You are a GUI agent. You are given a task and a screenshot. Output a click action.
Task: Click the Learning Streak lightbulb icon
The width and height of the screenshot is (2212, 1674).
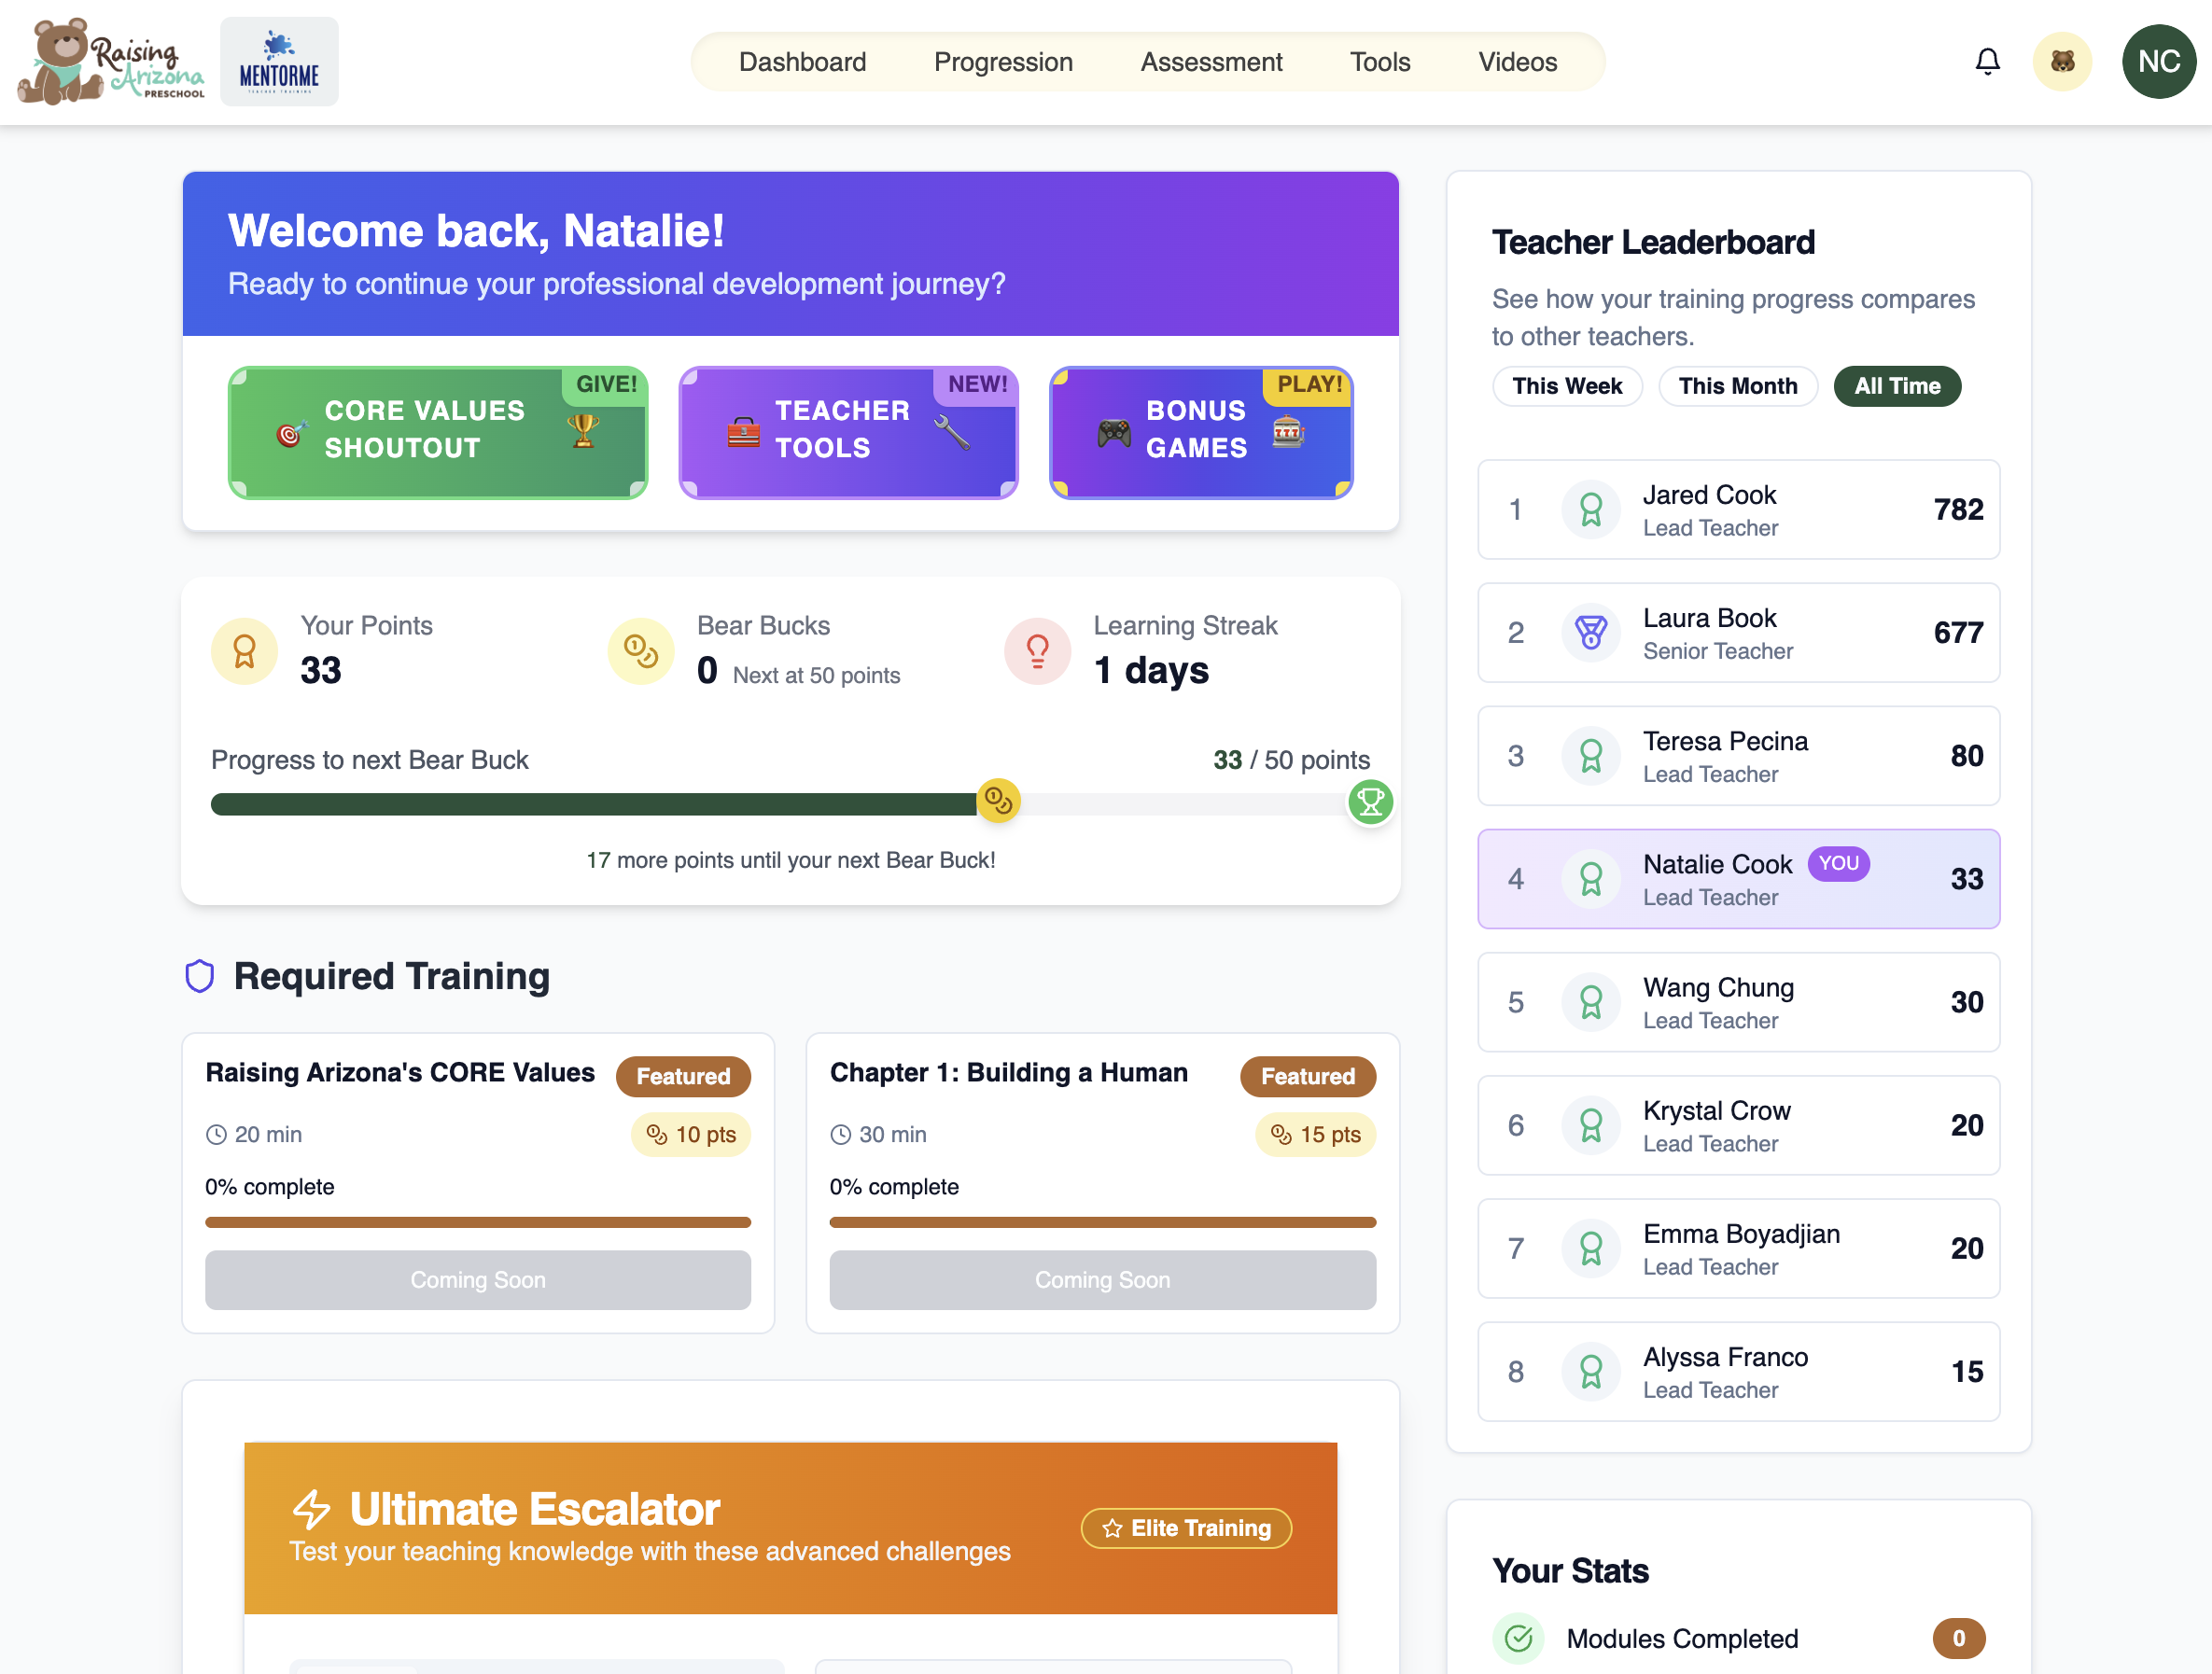click(1037, 651)
